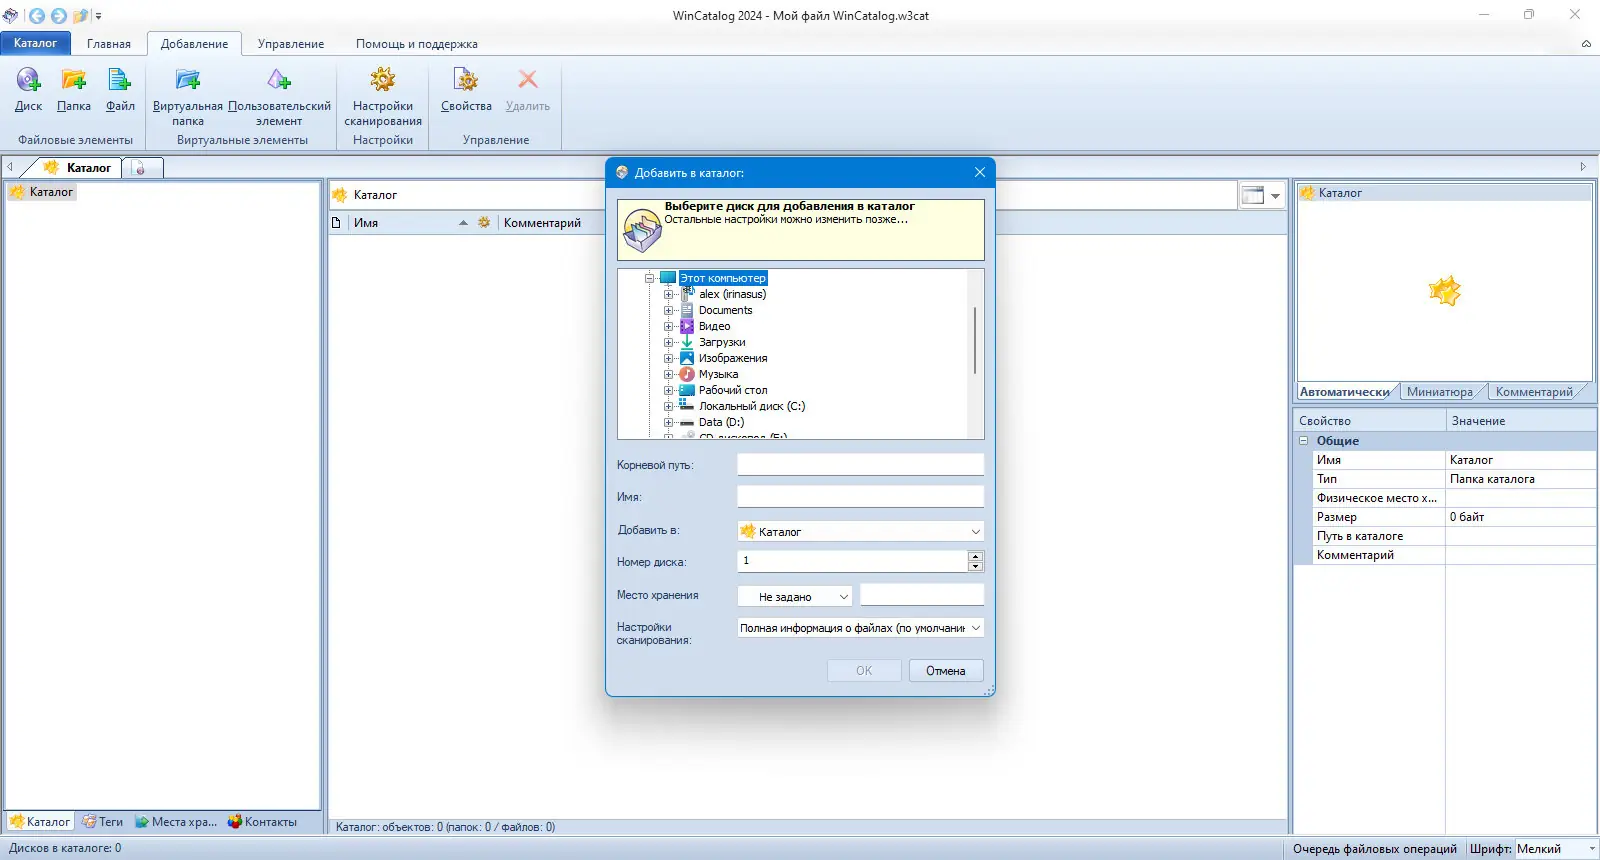Click the Место хранения text field
The height and width of the screenshot is (860, 1600).
[x=922, y=596]
